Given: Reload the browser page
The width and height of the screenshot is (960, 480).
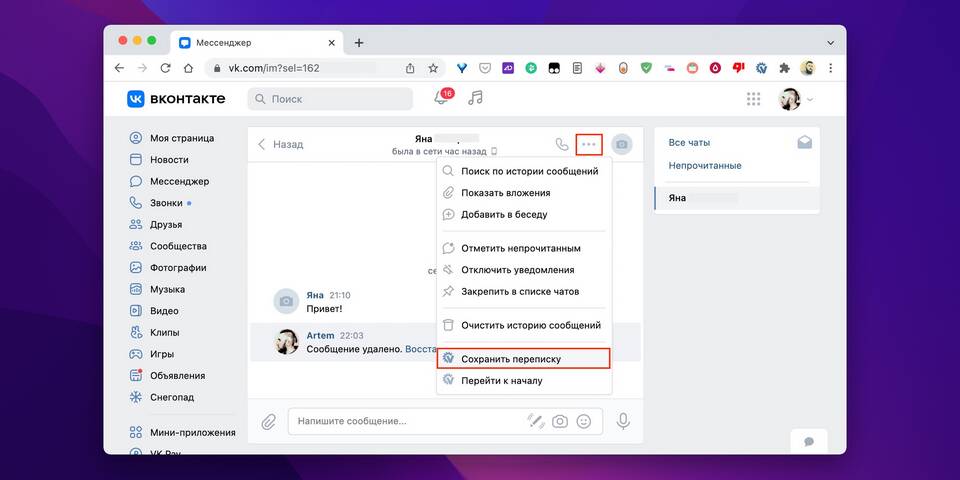Looking at the screenshot, I should click(165, 69).
